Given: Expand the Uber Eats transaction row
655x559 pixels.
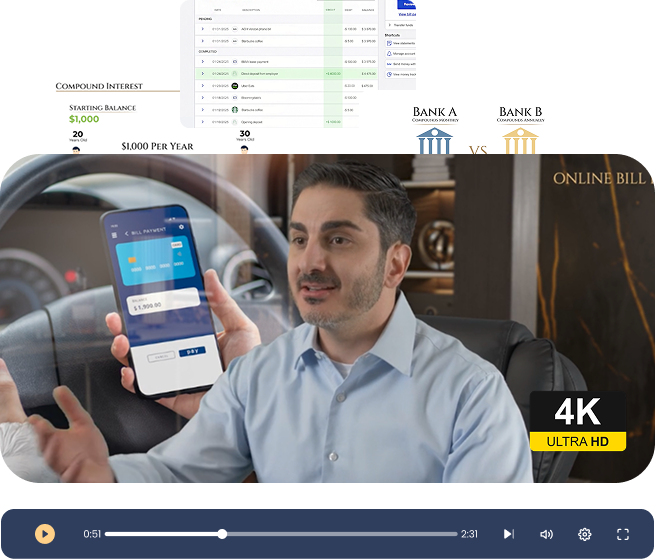Looking at the screenshot, I should pyautogui.click(x=203, y=85).
